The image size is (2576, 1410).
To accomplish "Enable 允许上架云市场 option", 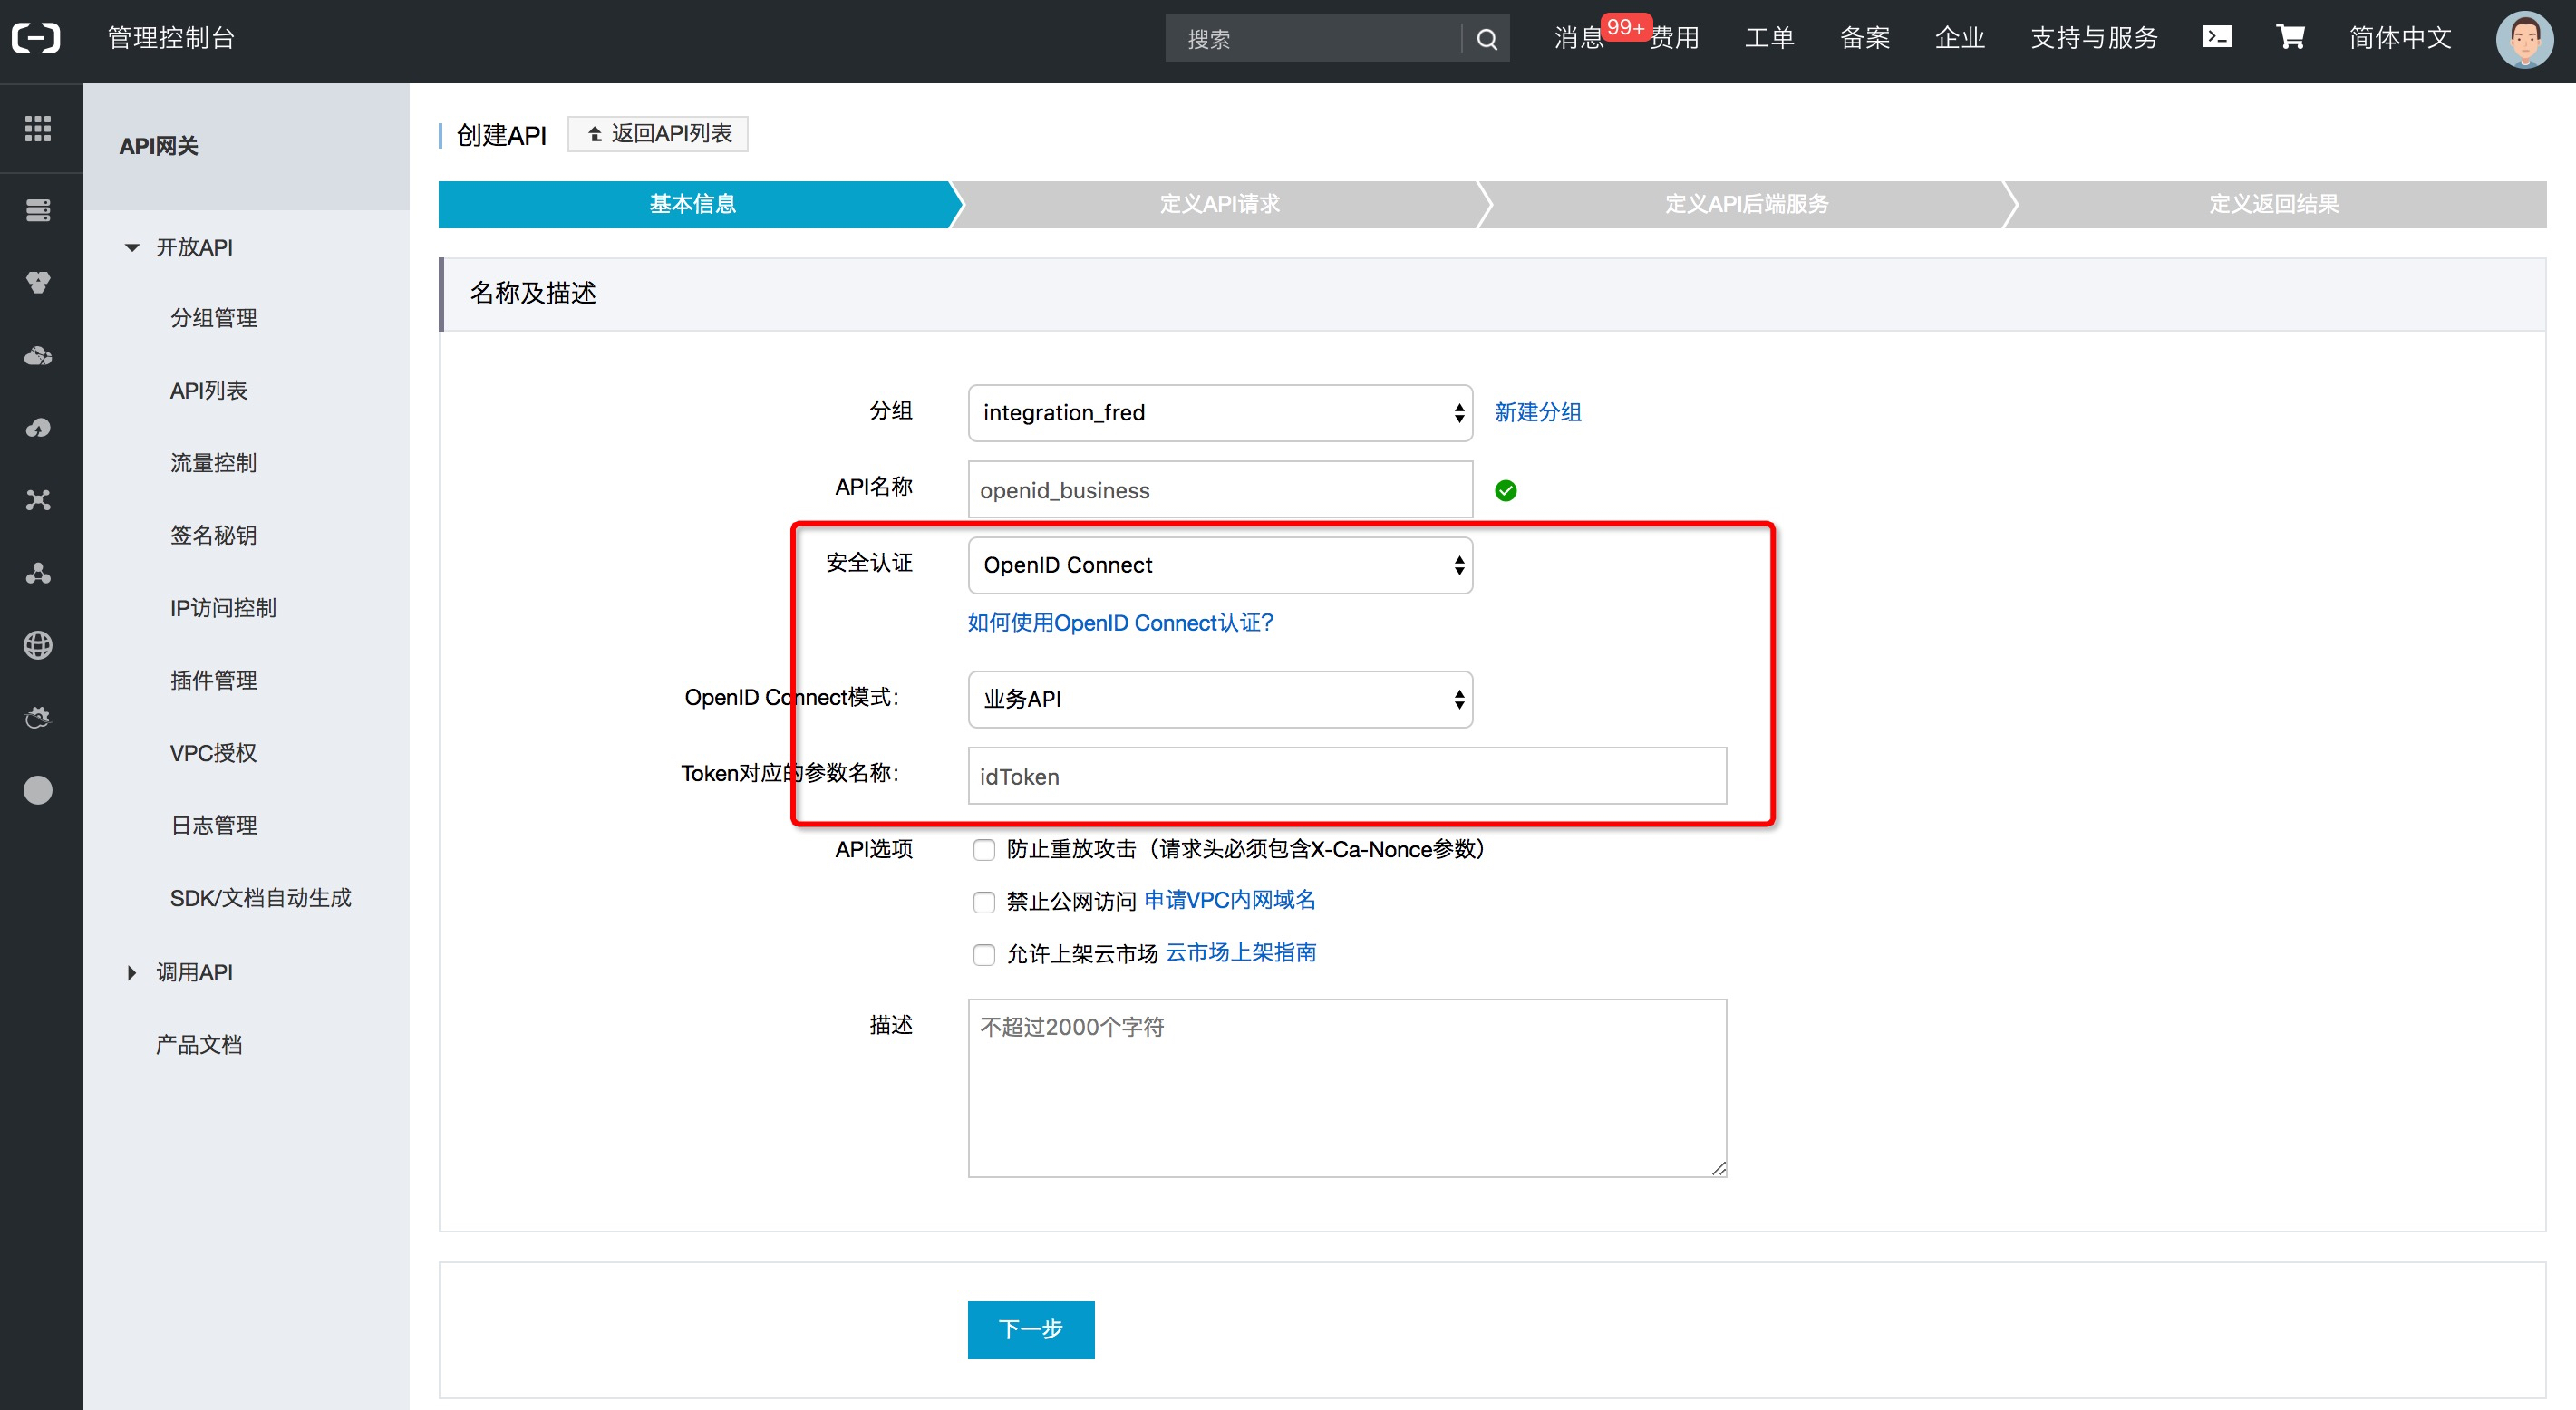I will tap(984, 953).
